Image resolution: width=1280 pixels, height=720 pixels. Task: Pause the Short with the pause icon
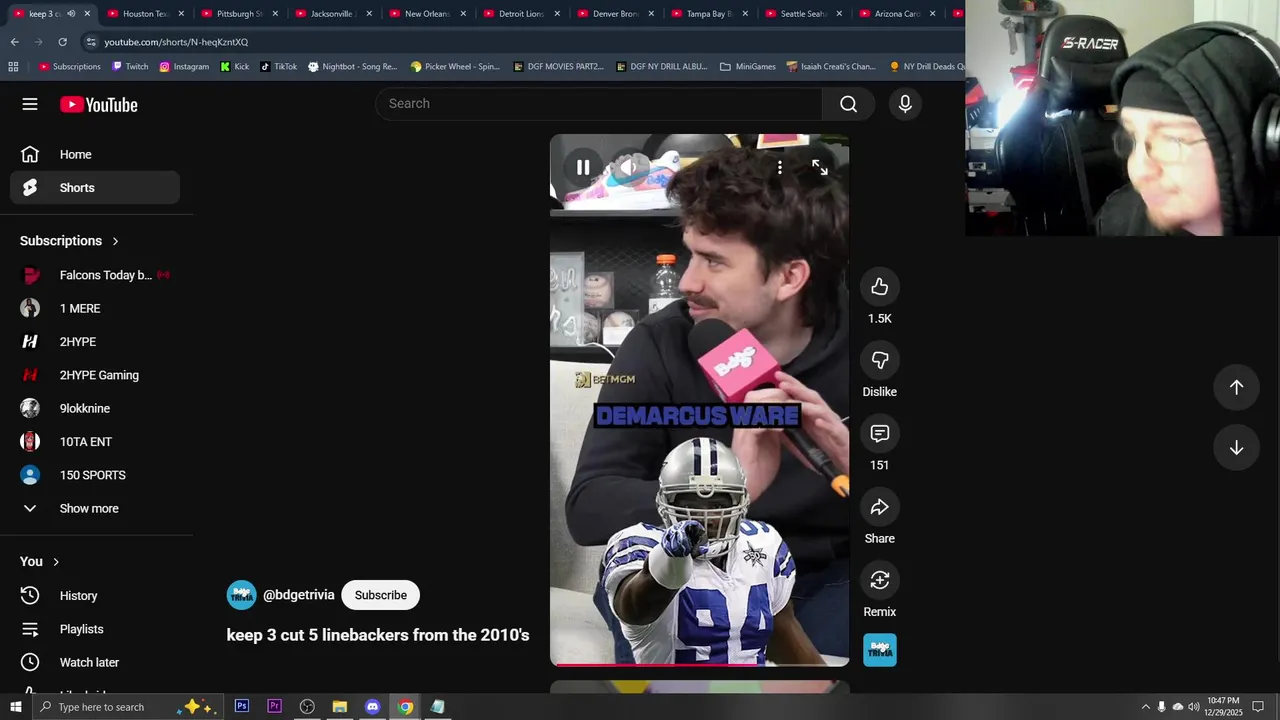[583, 167]
